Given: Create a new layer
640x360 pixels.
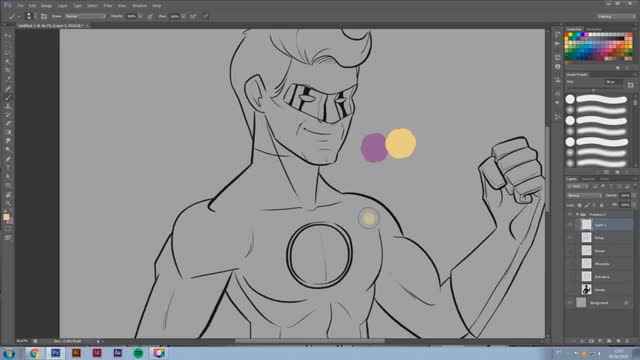Looking at the screenshot, I should 618,341.
